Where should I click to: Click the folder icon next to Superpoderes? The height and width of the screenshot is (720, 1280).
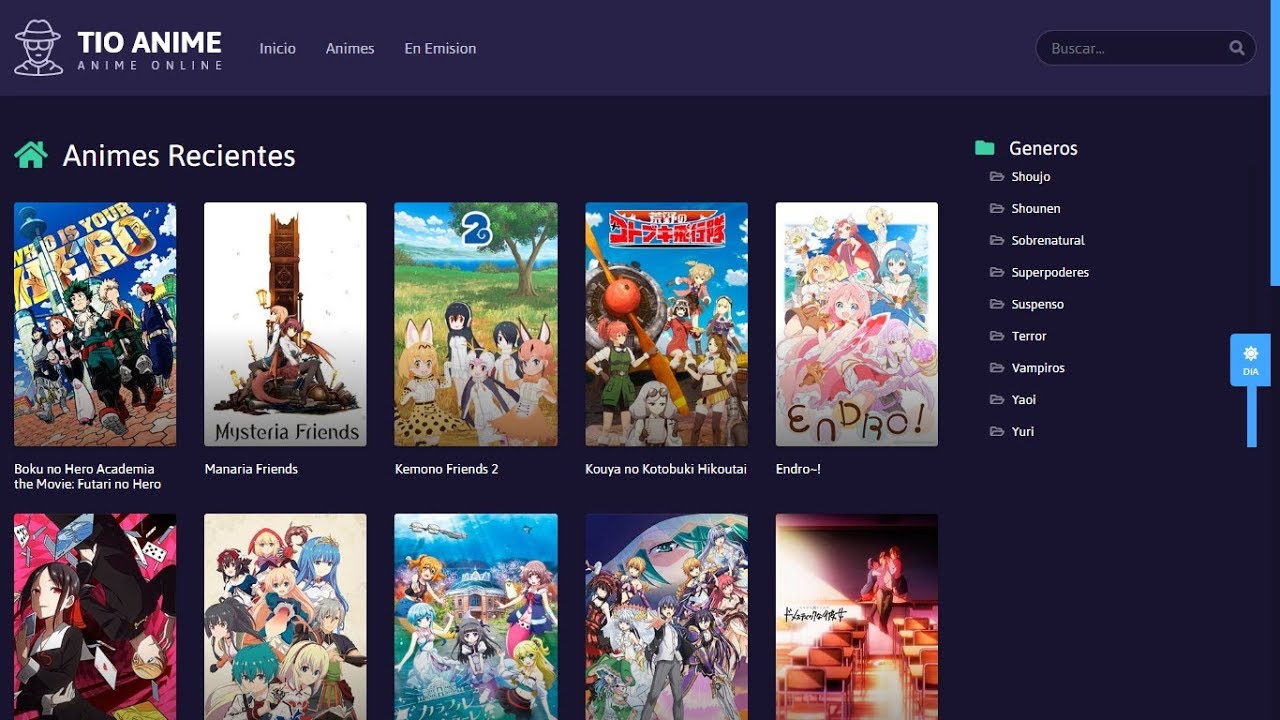click(997, 272)
